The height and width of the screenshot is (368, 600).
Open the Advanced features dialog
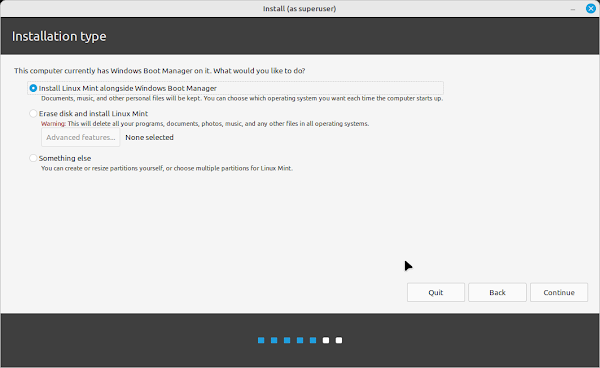[x=80, y=137]
